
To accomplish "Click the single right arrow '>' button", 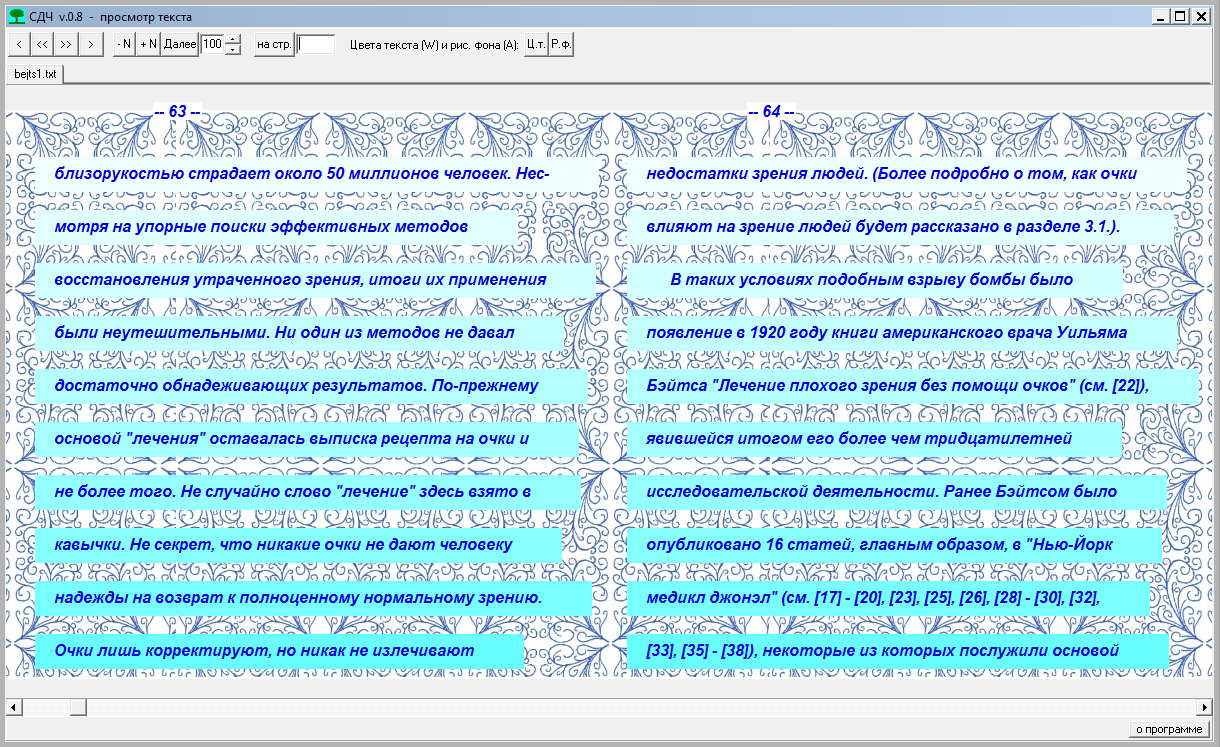I will click(x=91, y=44).
